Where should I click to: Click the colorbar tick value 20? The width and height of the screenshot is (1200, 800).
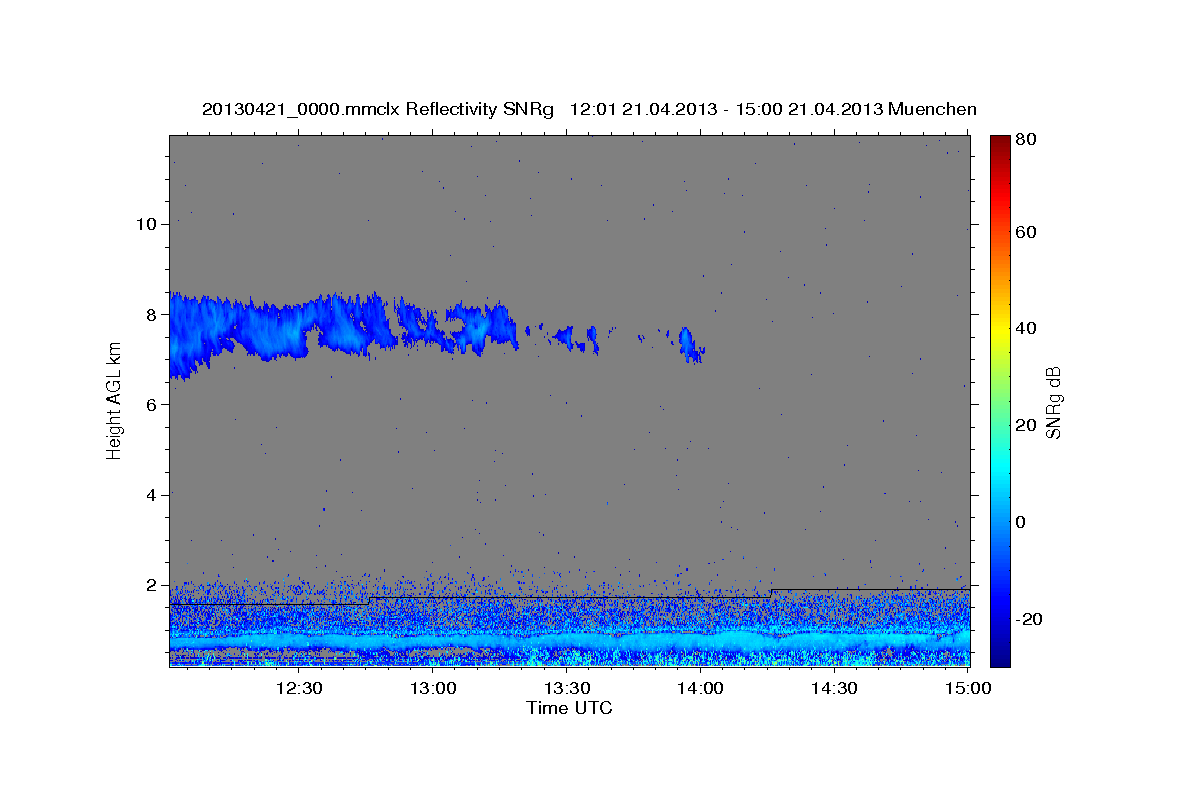tap(1025, 425)
